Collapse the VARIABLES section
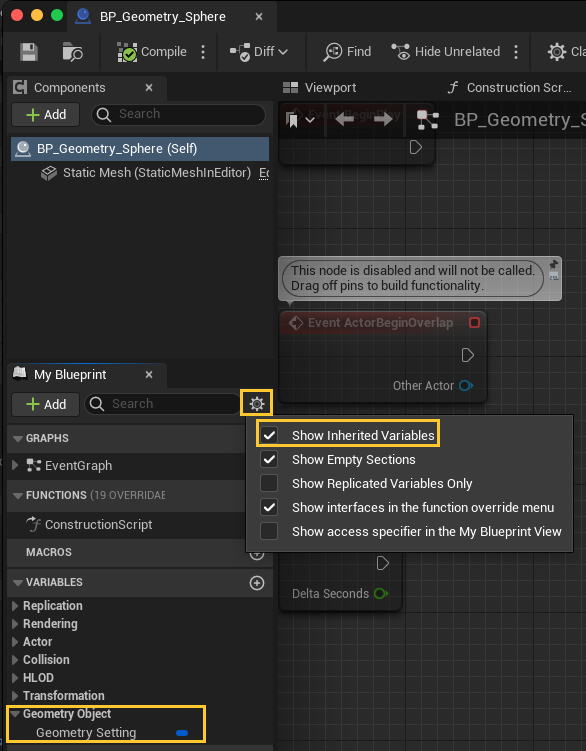Viewport: 586px width, 751px height. [x=18, y=582]
